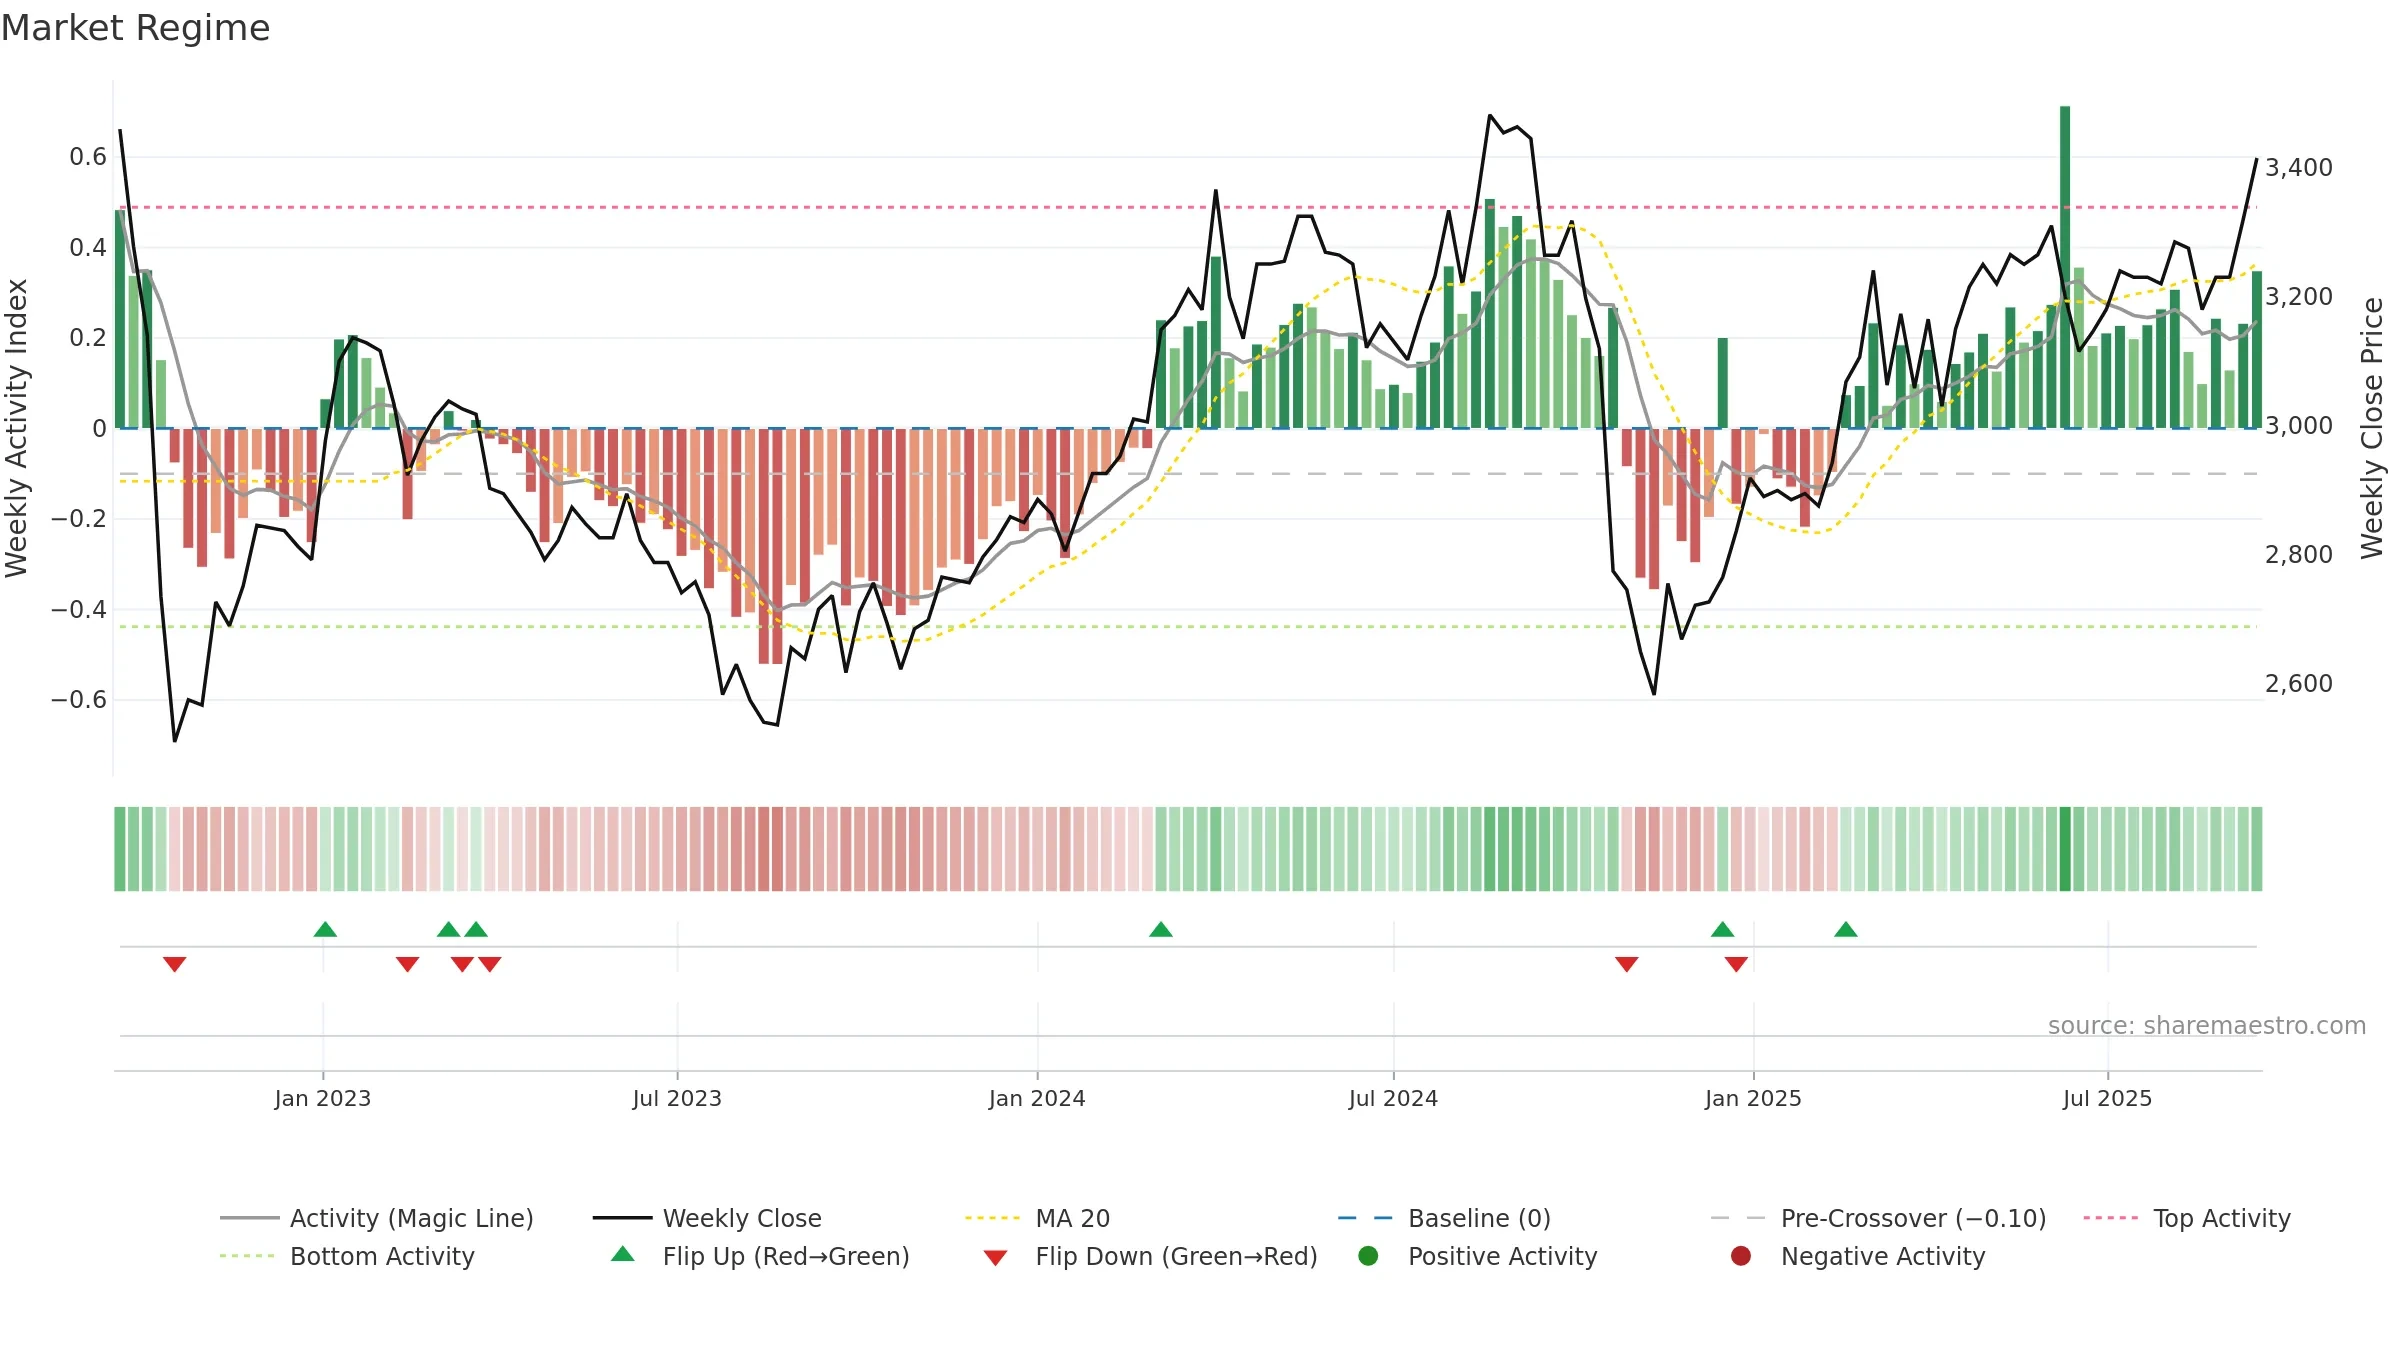The image size is (2400, 1350).
Task: Click the 2,600 price axis label
Action: [x=2298, y=683]
